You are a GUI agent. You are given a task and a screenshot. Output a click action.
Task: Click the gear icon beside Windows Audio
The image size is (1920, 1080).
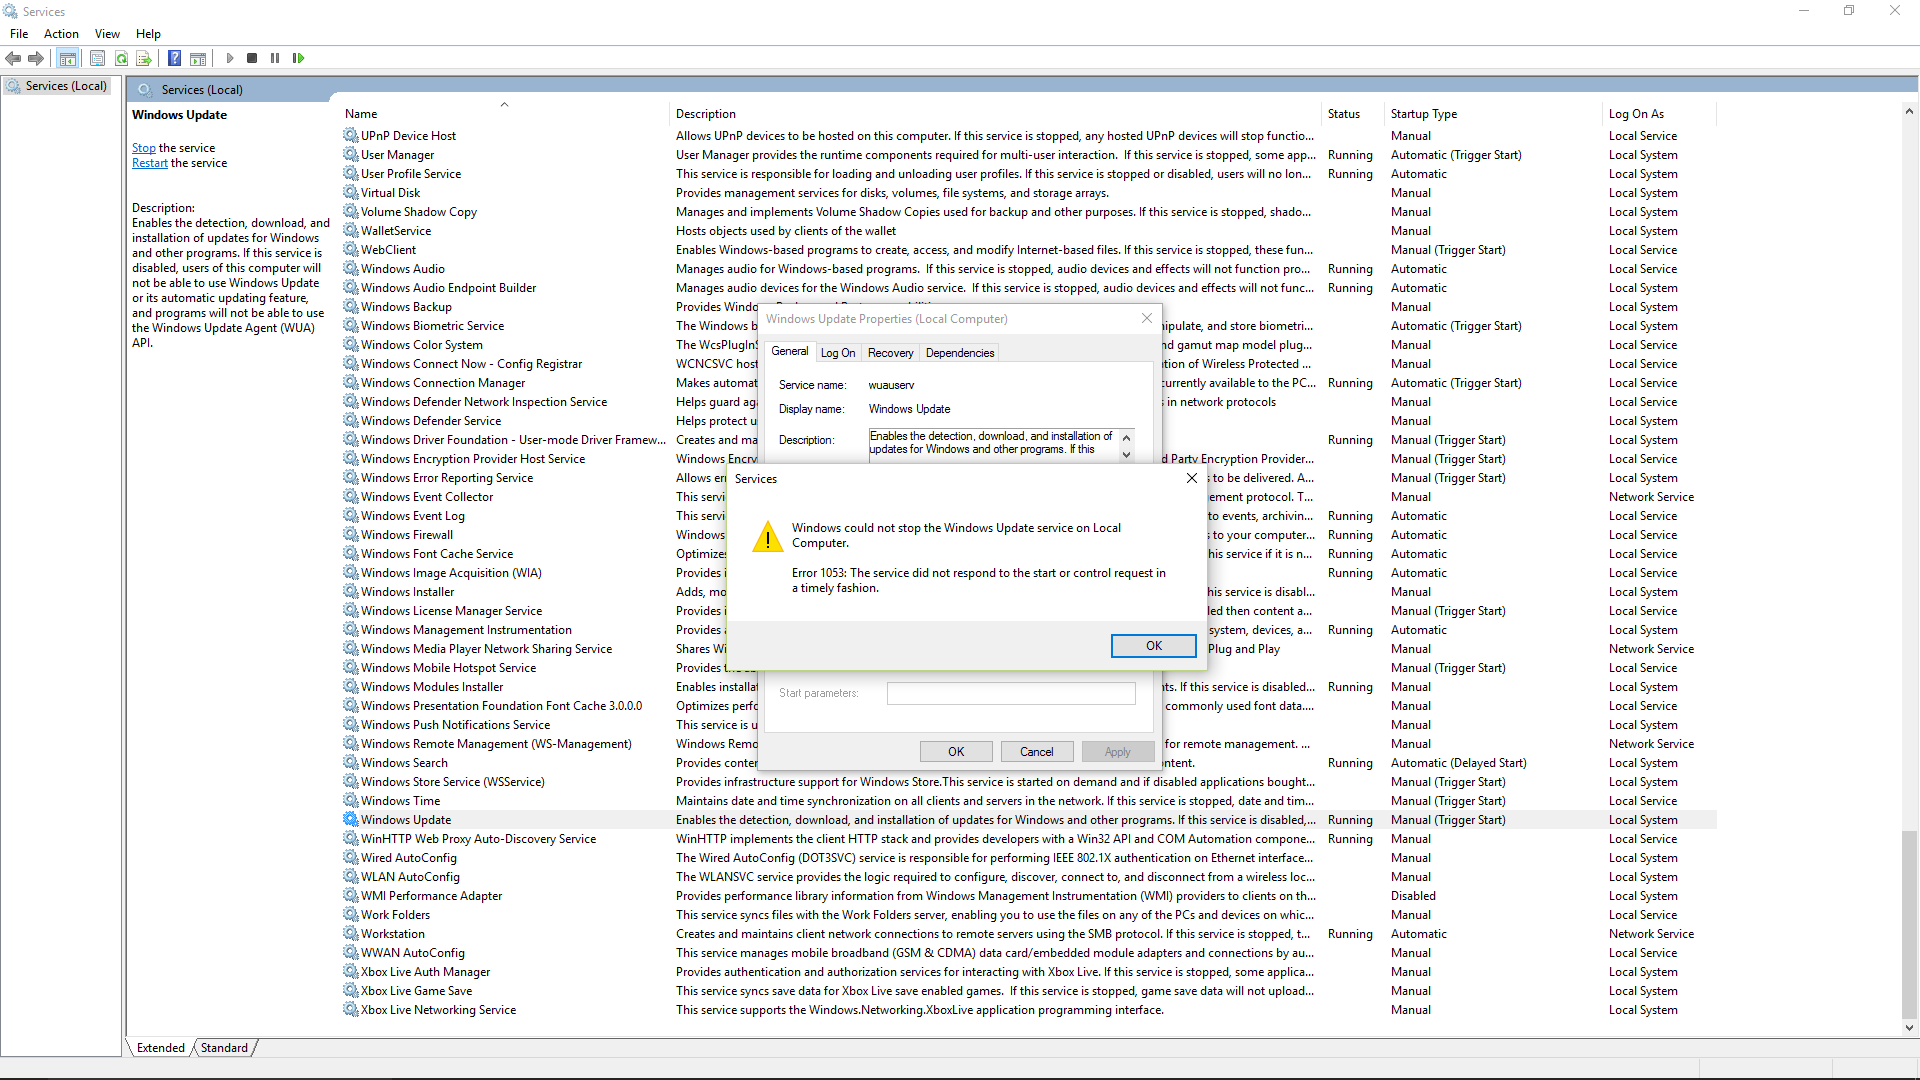click(x=350, y=268)
